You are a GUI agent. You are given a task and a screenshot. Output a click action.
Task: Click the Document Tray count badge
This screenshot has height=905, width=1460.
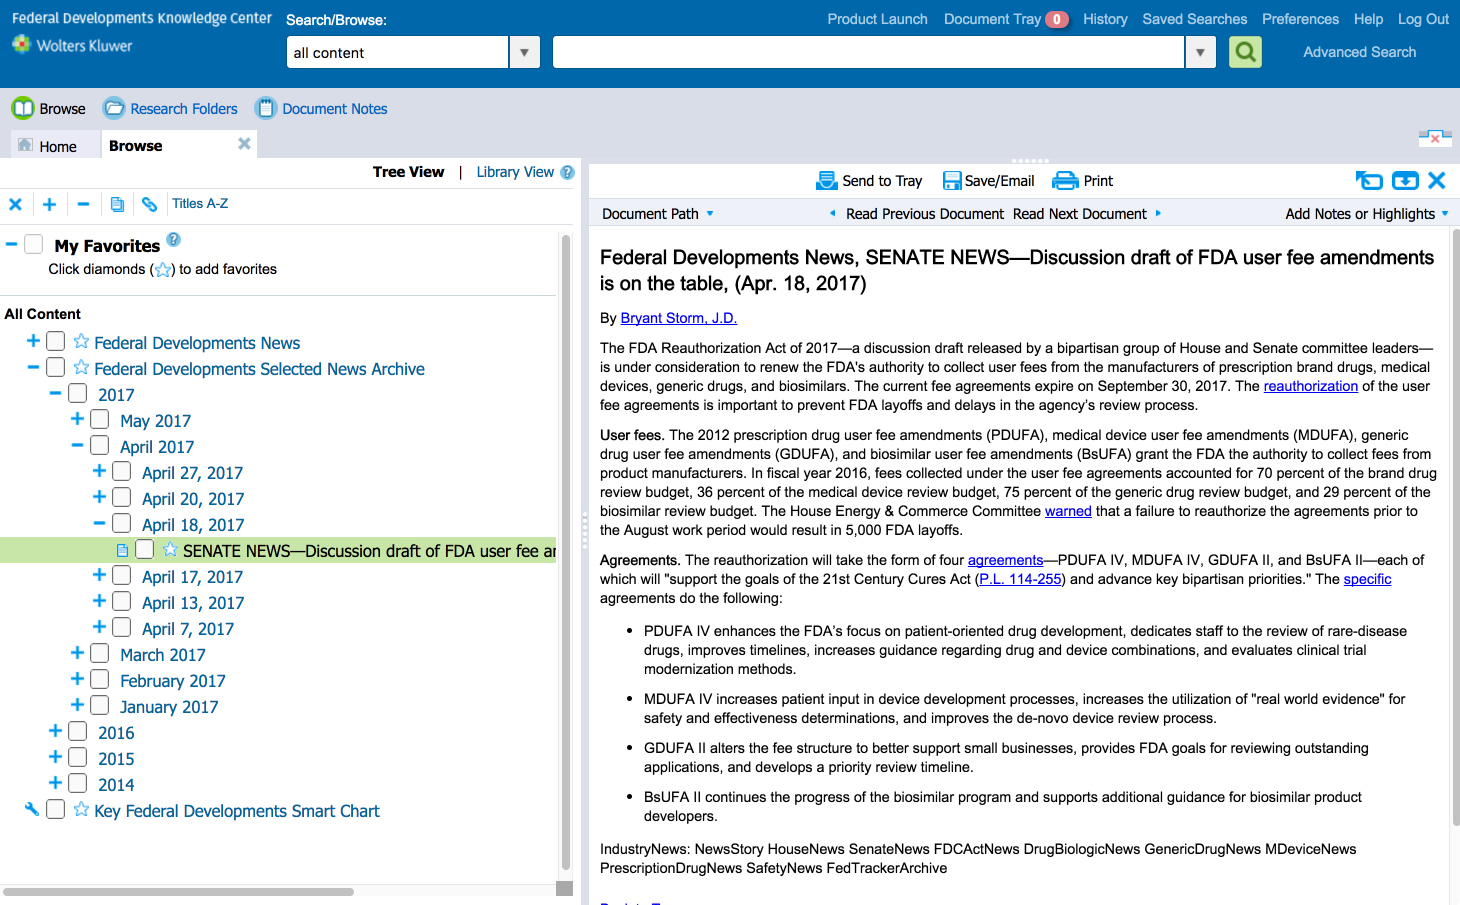click(1057, 19)
